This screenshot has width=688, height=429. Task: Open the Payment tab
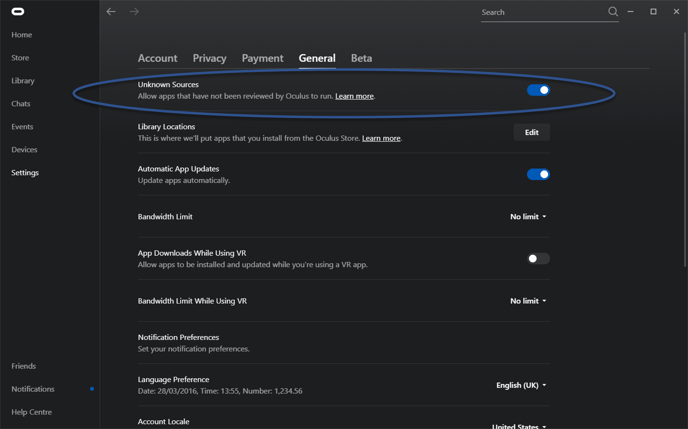[x=262, y=58]
